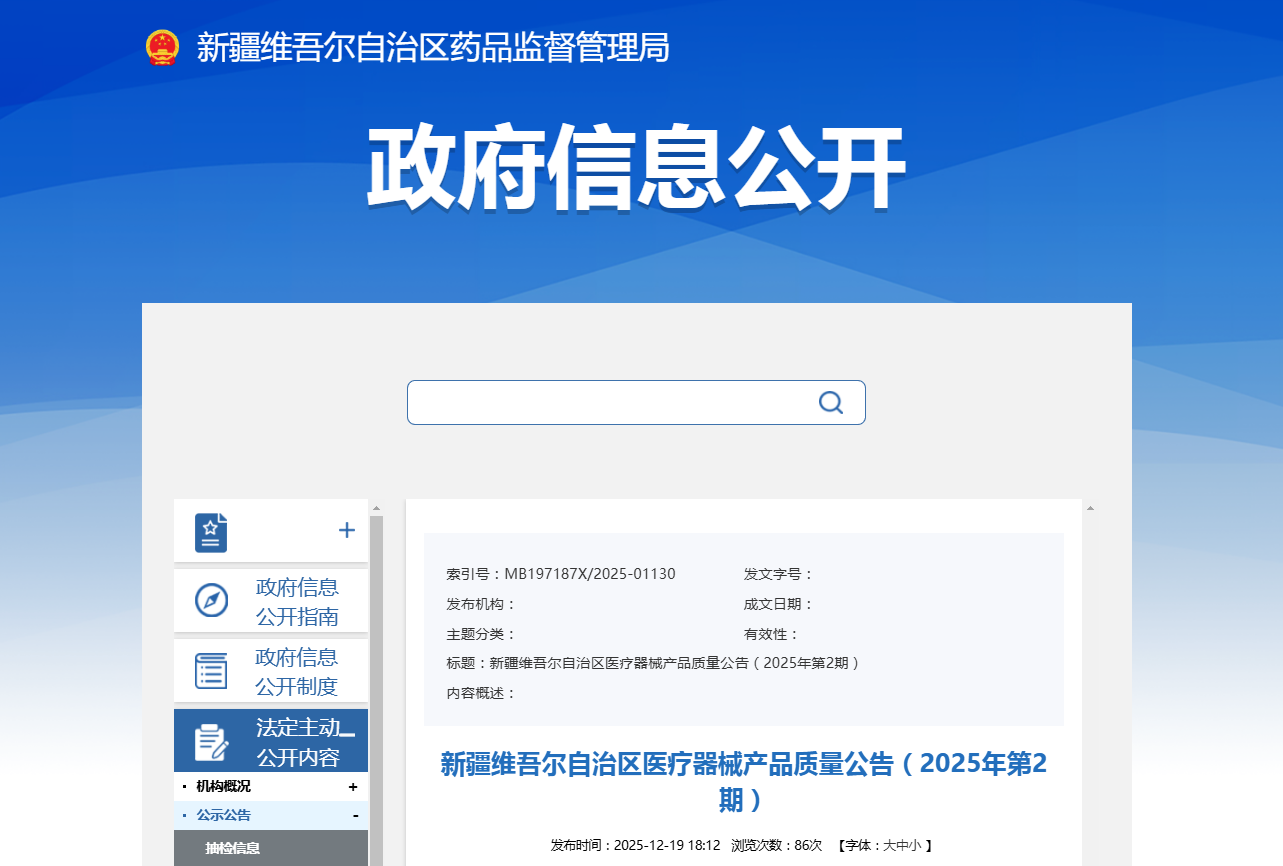
Task: Set font size to 大 (large)
Action: (x=888, y=845)
